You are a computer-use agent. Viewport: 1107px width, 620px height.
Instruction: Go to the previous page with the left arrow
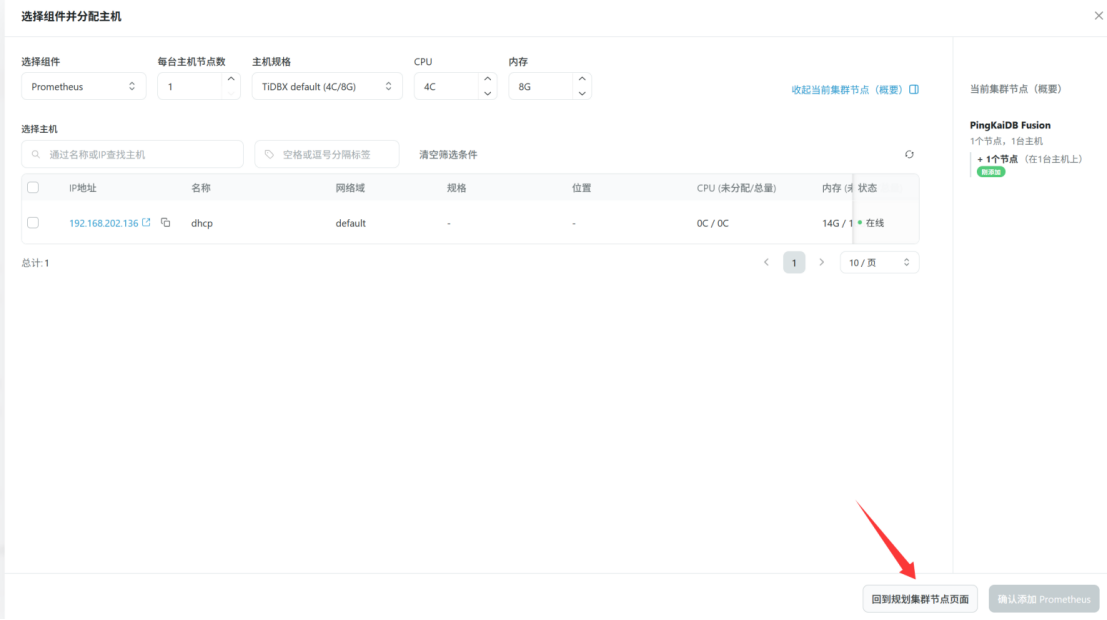766,262
